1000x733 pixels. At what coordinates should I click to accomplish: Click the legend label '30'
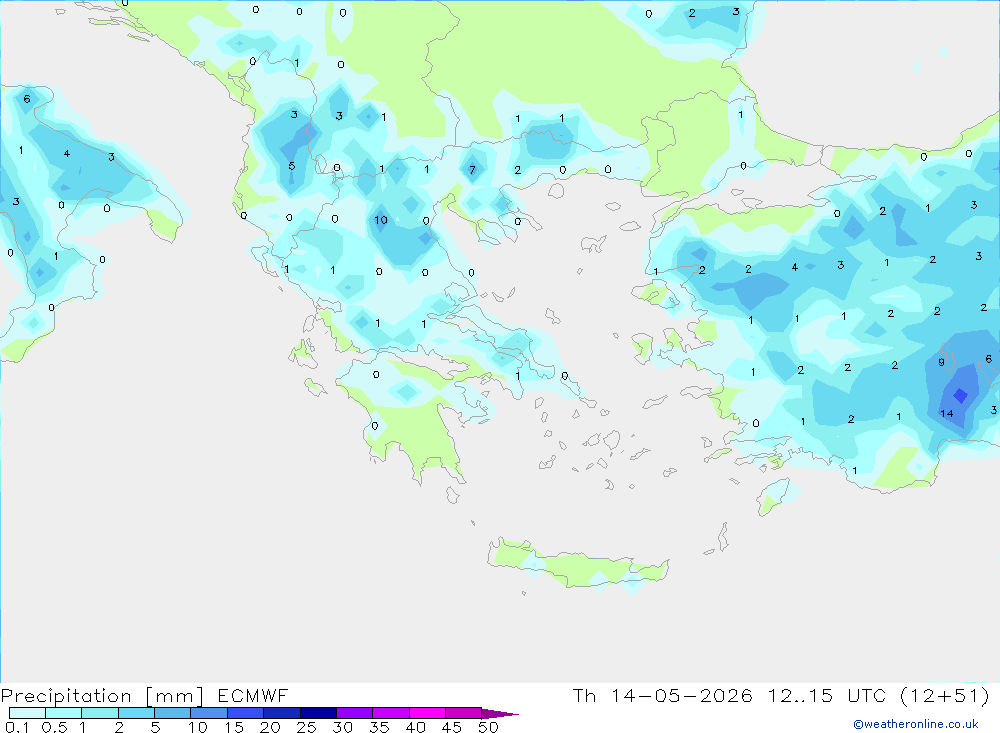pos(342,727)
